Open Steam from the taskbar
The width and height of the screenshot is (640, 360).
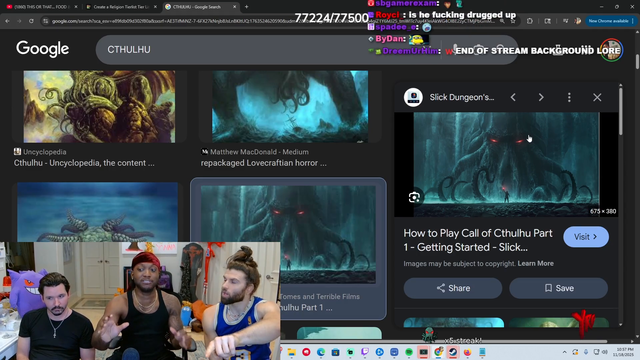[453, 352]
